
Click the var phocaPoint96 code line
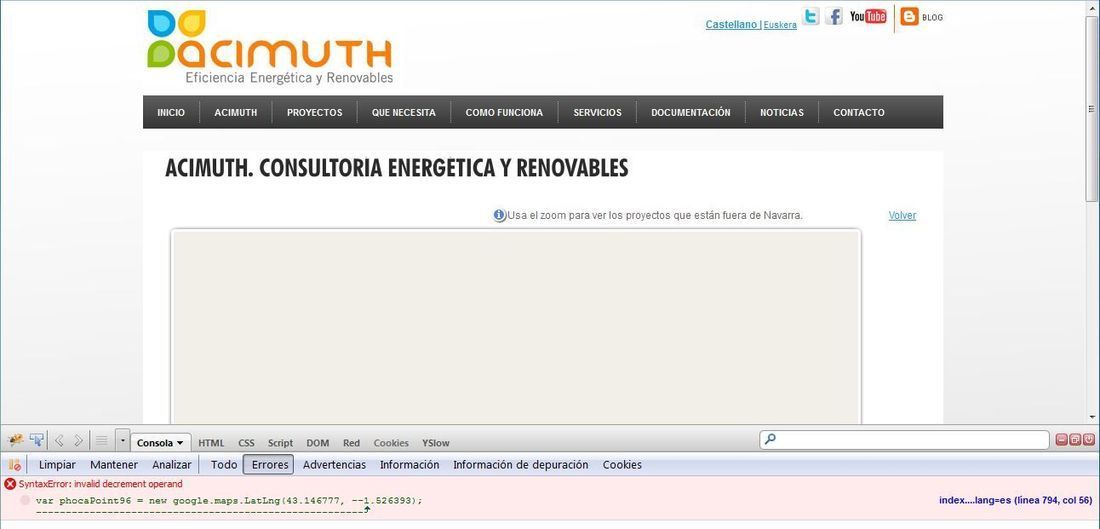point(229,500)
